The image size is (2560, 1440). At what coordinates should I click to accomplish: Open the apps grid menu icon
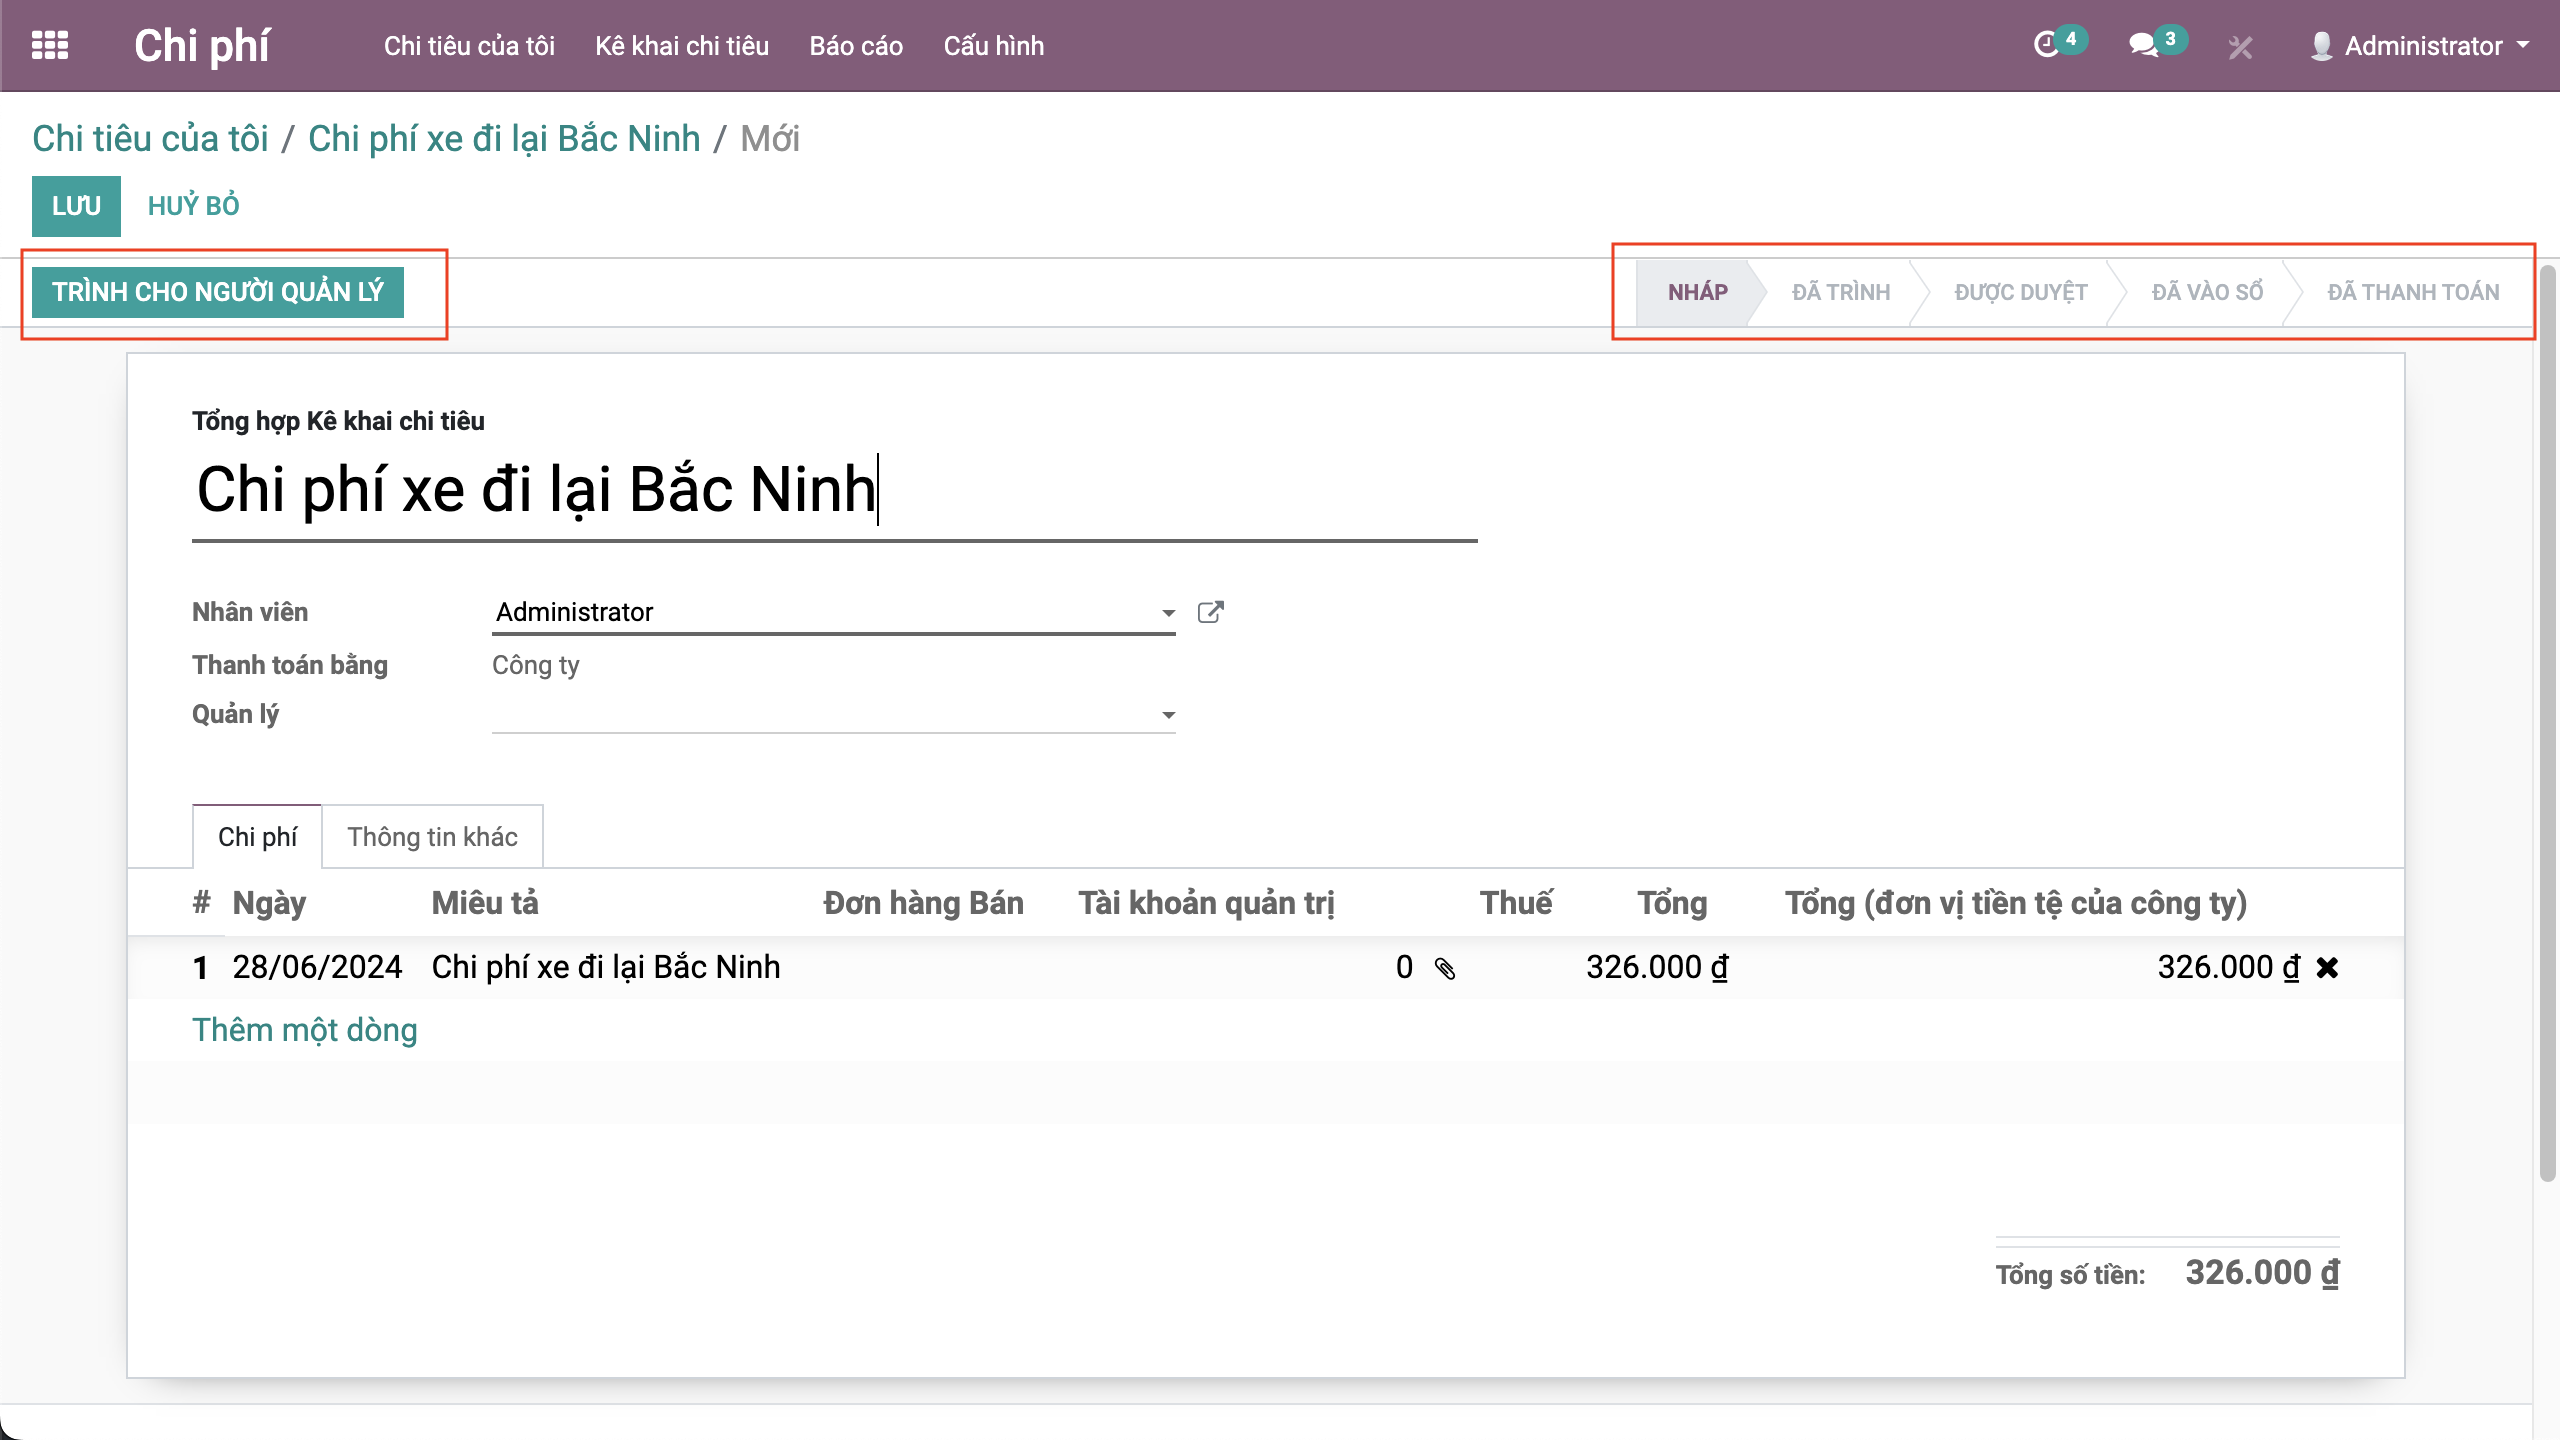(49, 46)
